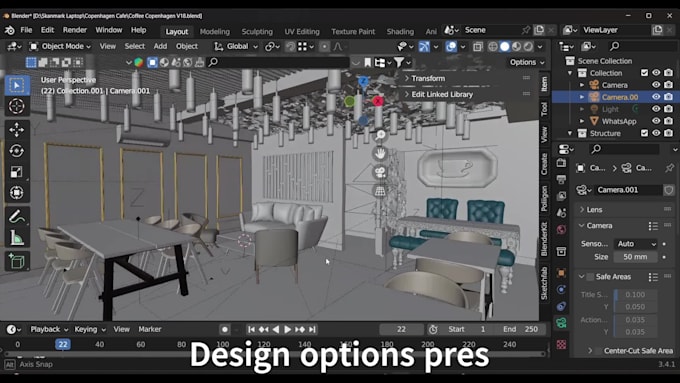The width and height of the screenshot is (680, 383).
Task: Uncheck the Collection exclude checkbox
Action: click(x=644, y=73)
